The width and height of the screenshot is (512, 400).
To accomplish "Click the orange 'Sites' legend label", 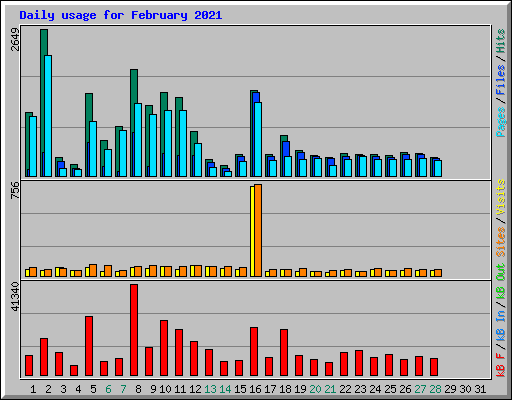I will 500,242.
